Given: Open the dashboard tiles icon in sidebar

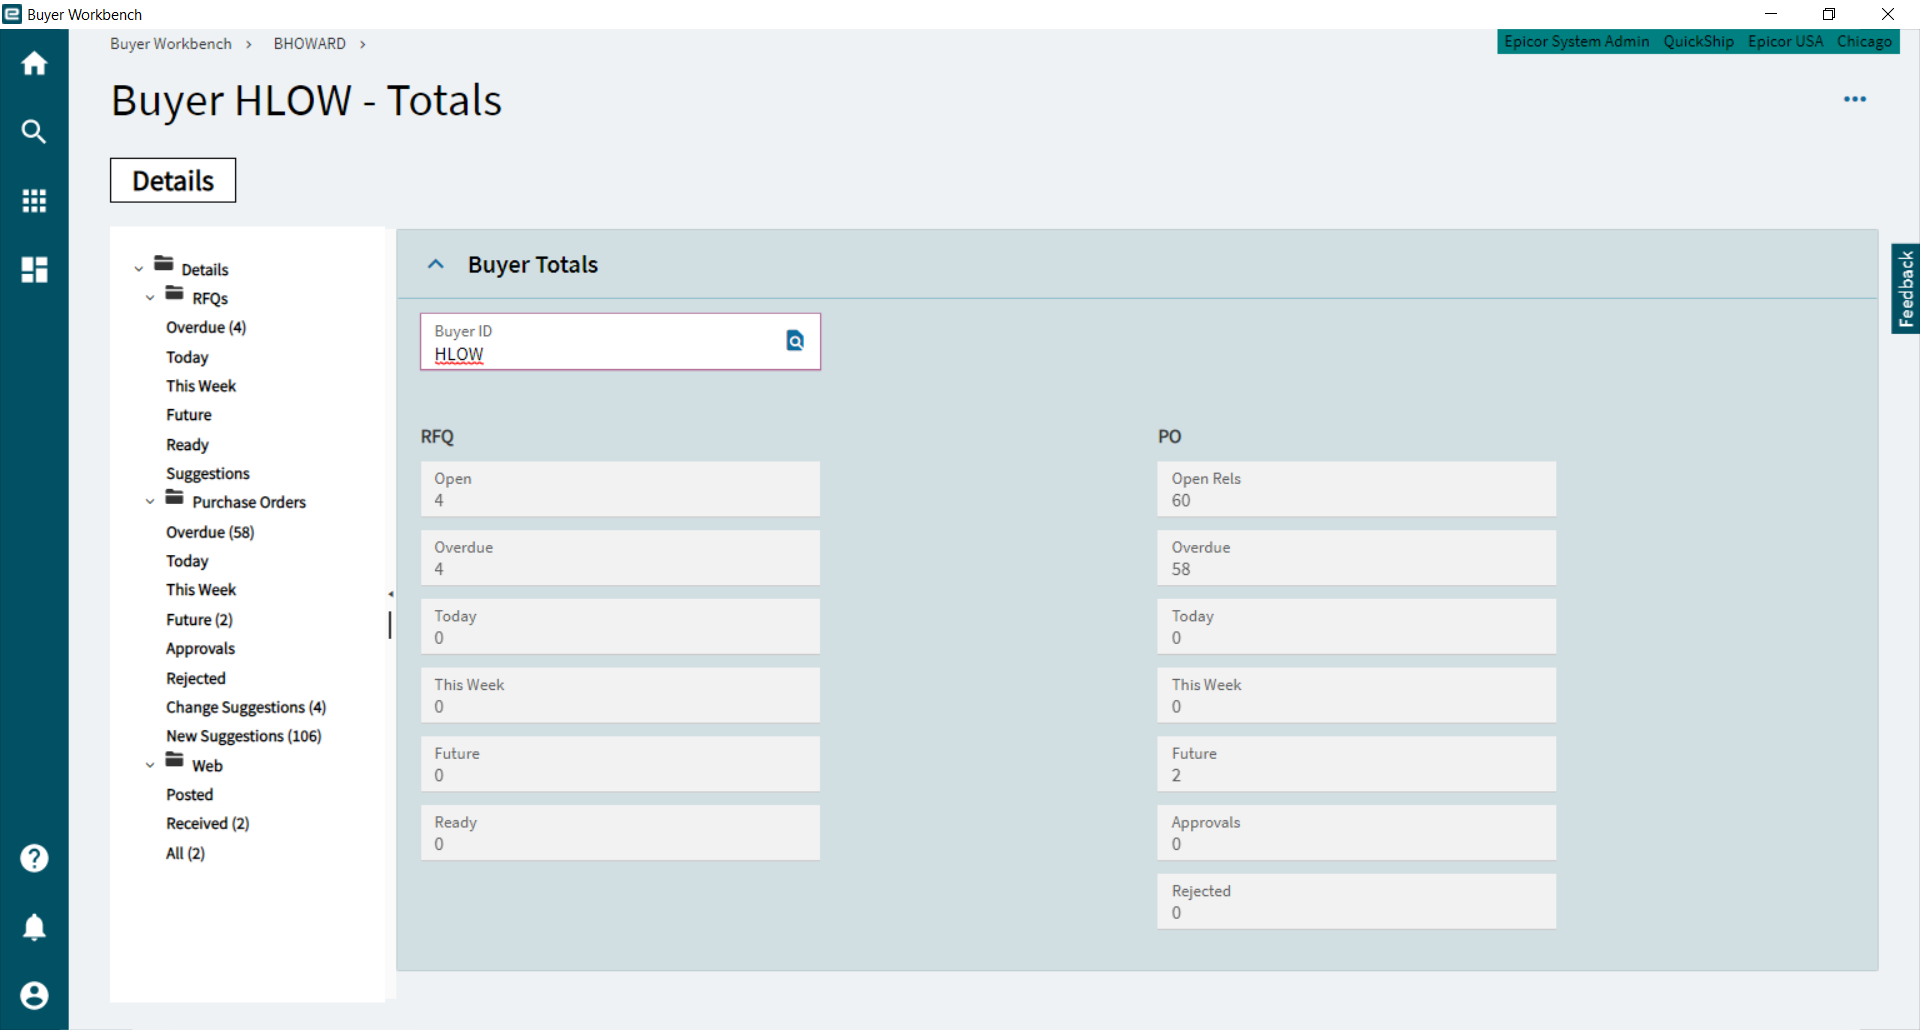Looking at the screenshot, I should pos(34,269).
